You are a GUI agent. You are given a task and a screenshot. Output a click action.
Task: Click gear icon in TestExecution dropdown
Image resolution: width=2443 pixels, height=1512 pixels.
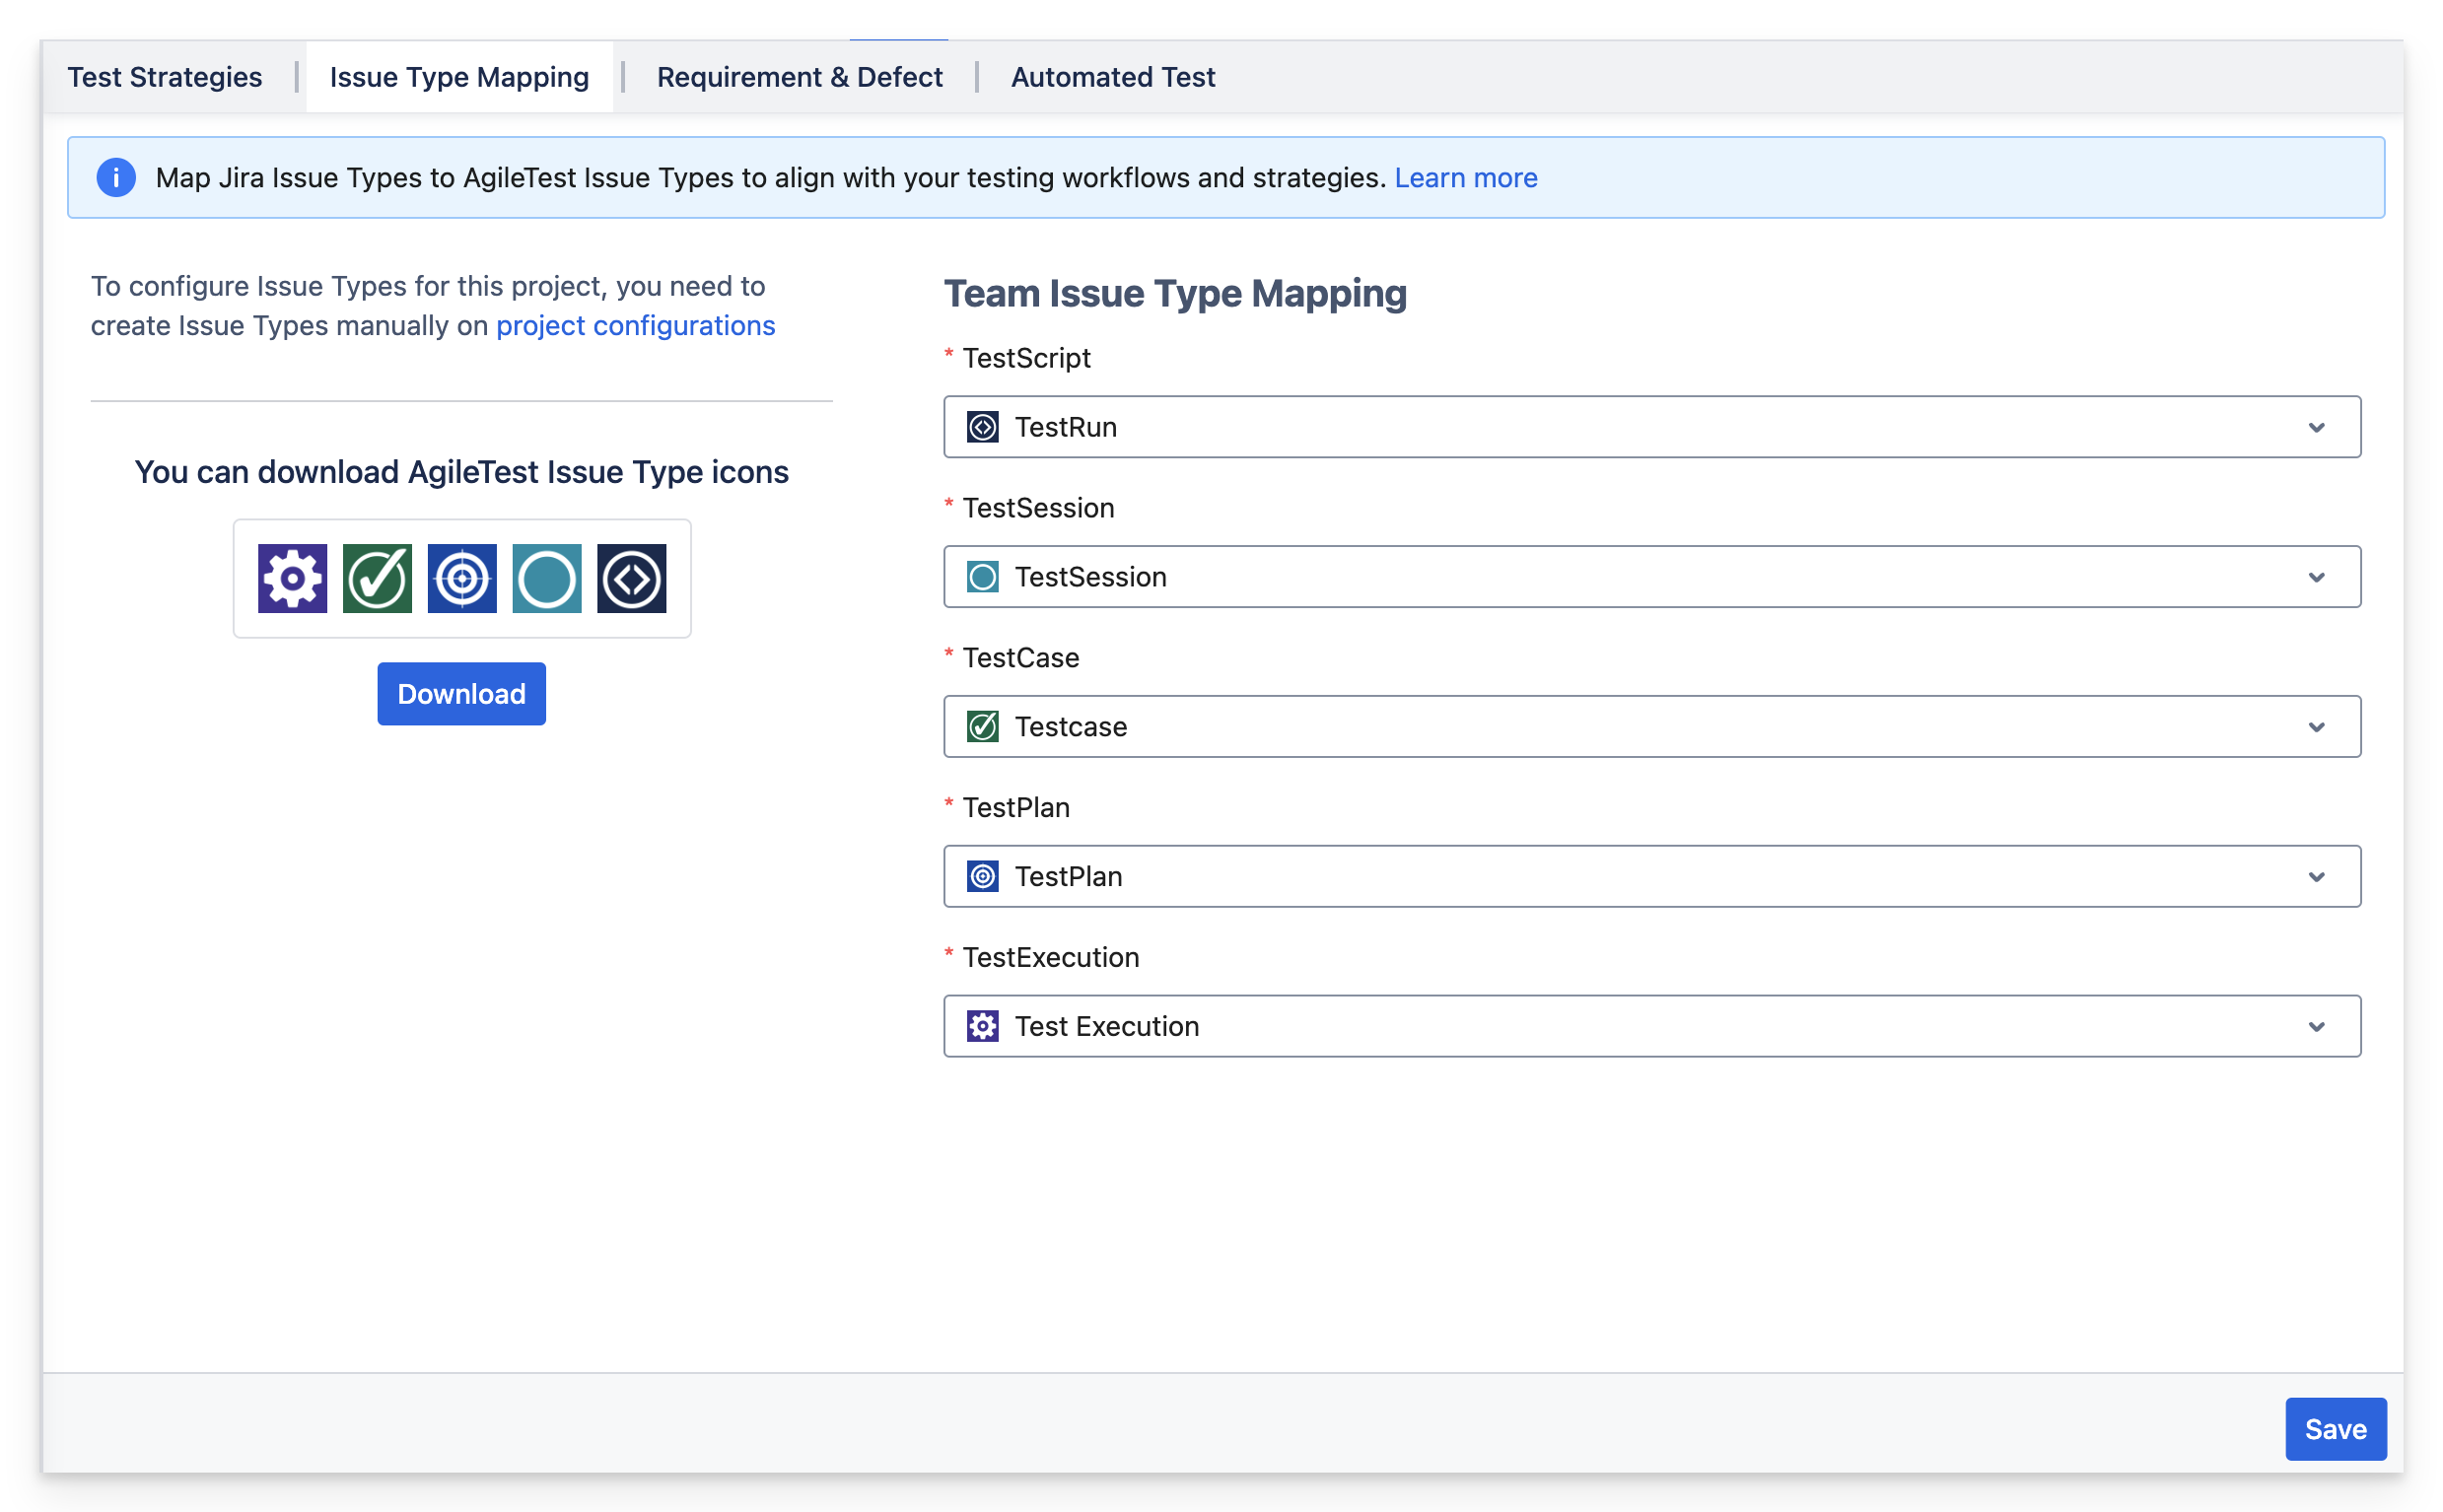click(x=983, y=1026)
